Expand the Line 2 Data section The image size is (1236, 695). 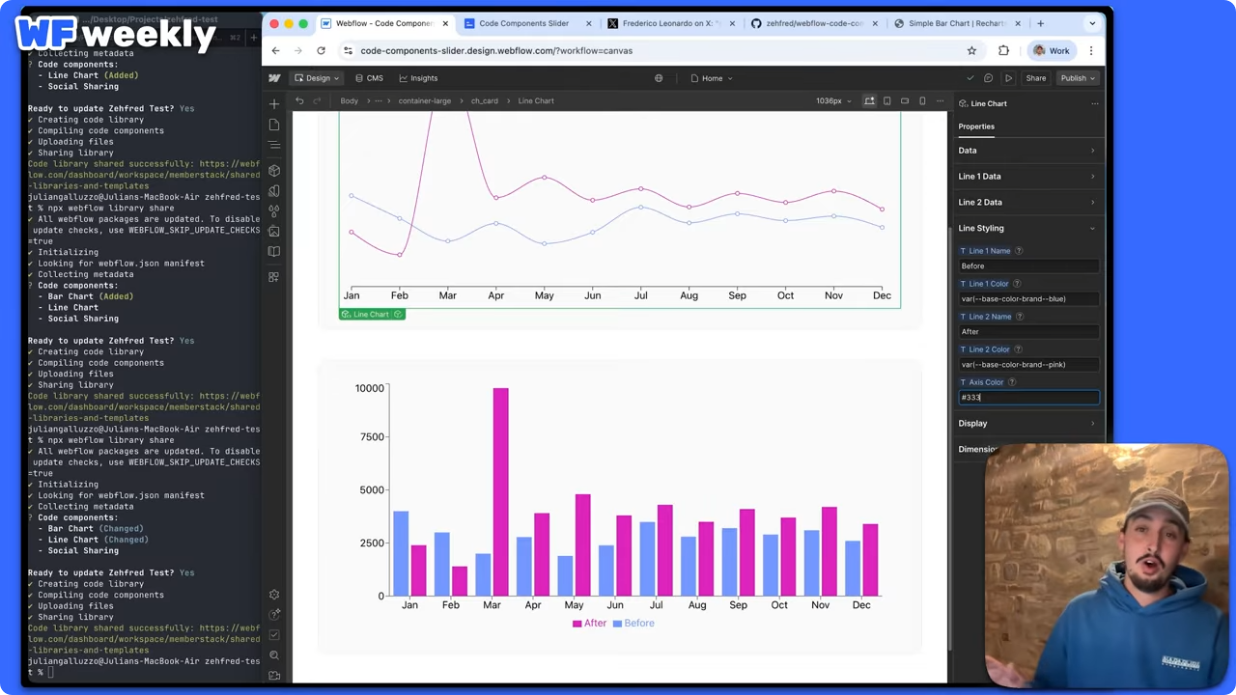click(1027, 203)
